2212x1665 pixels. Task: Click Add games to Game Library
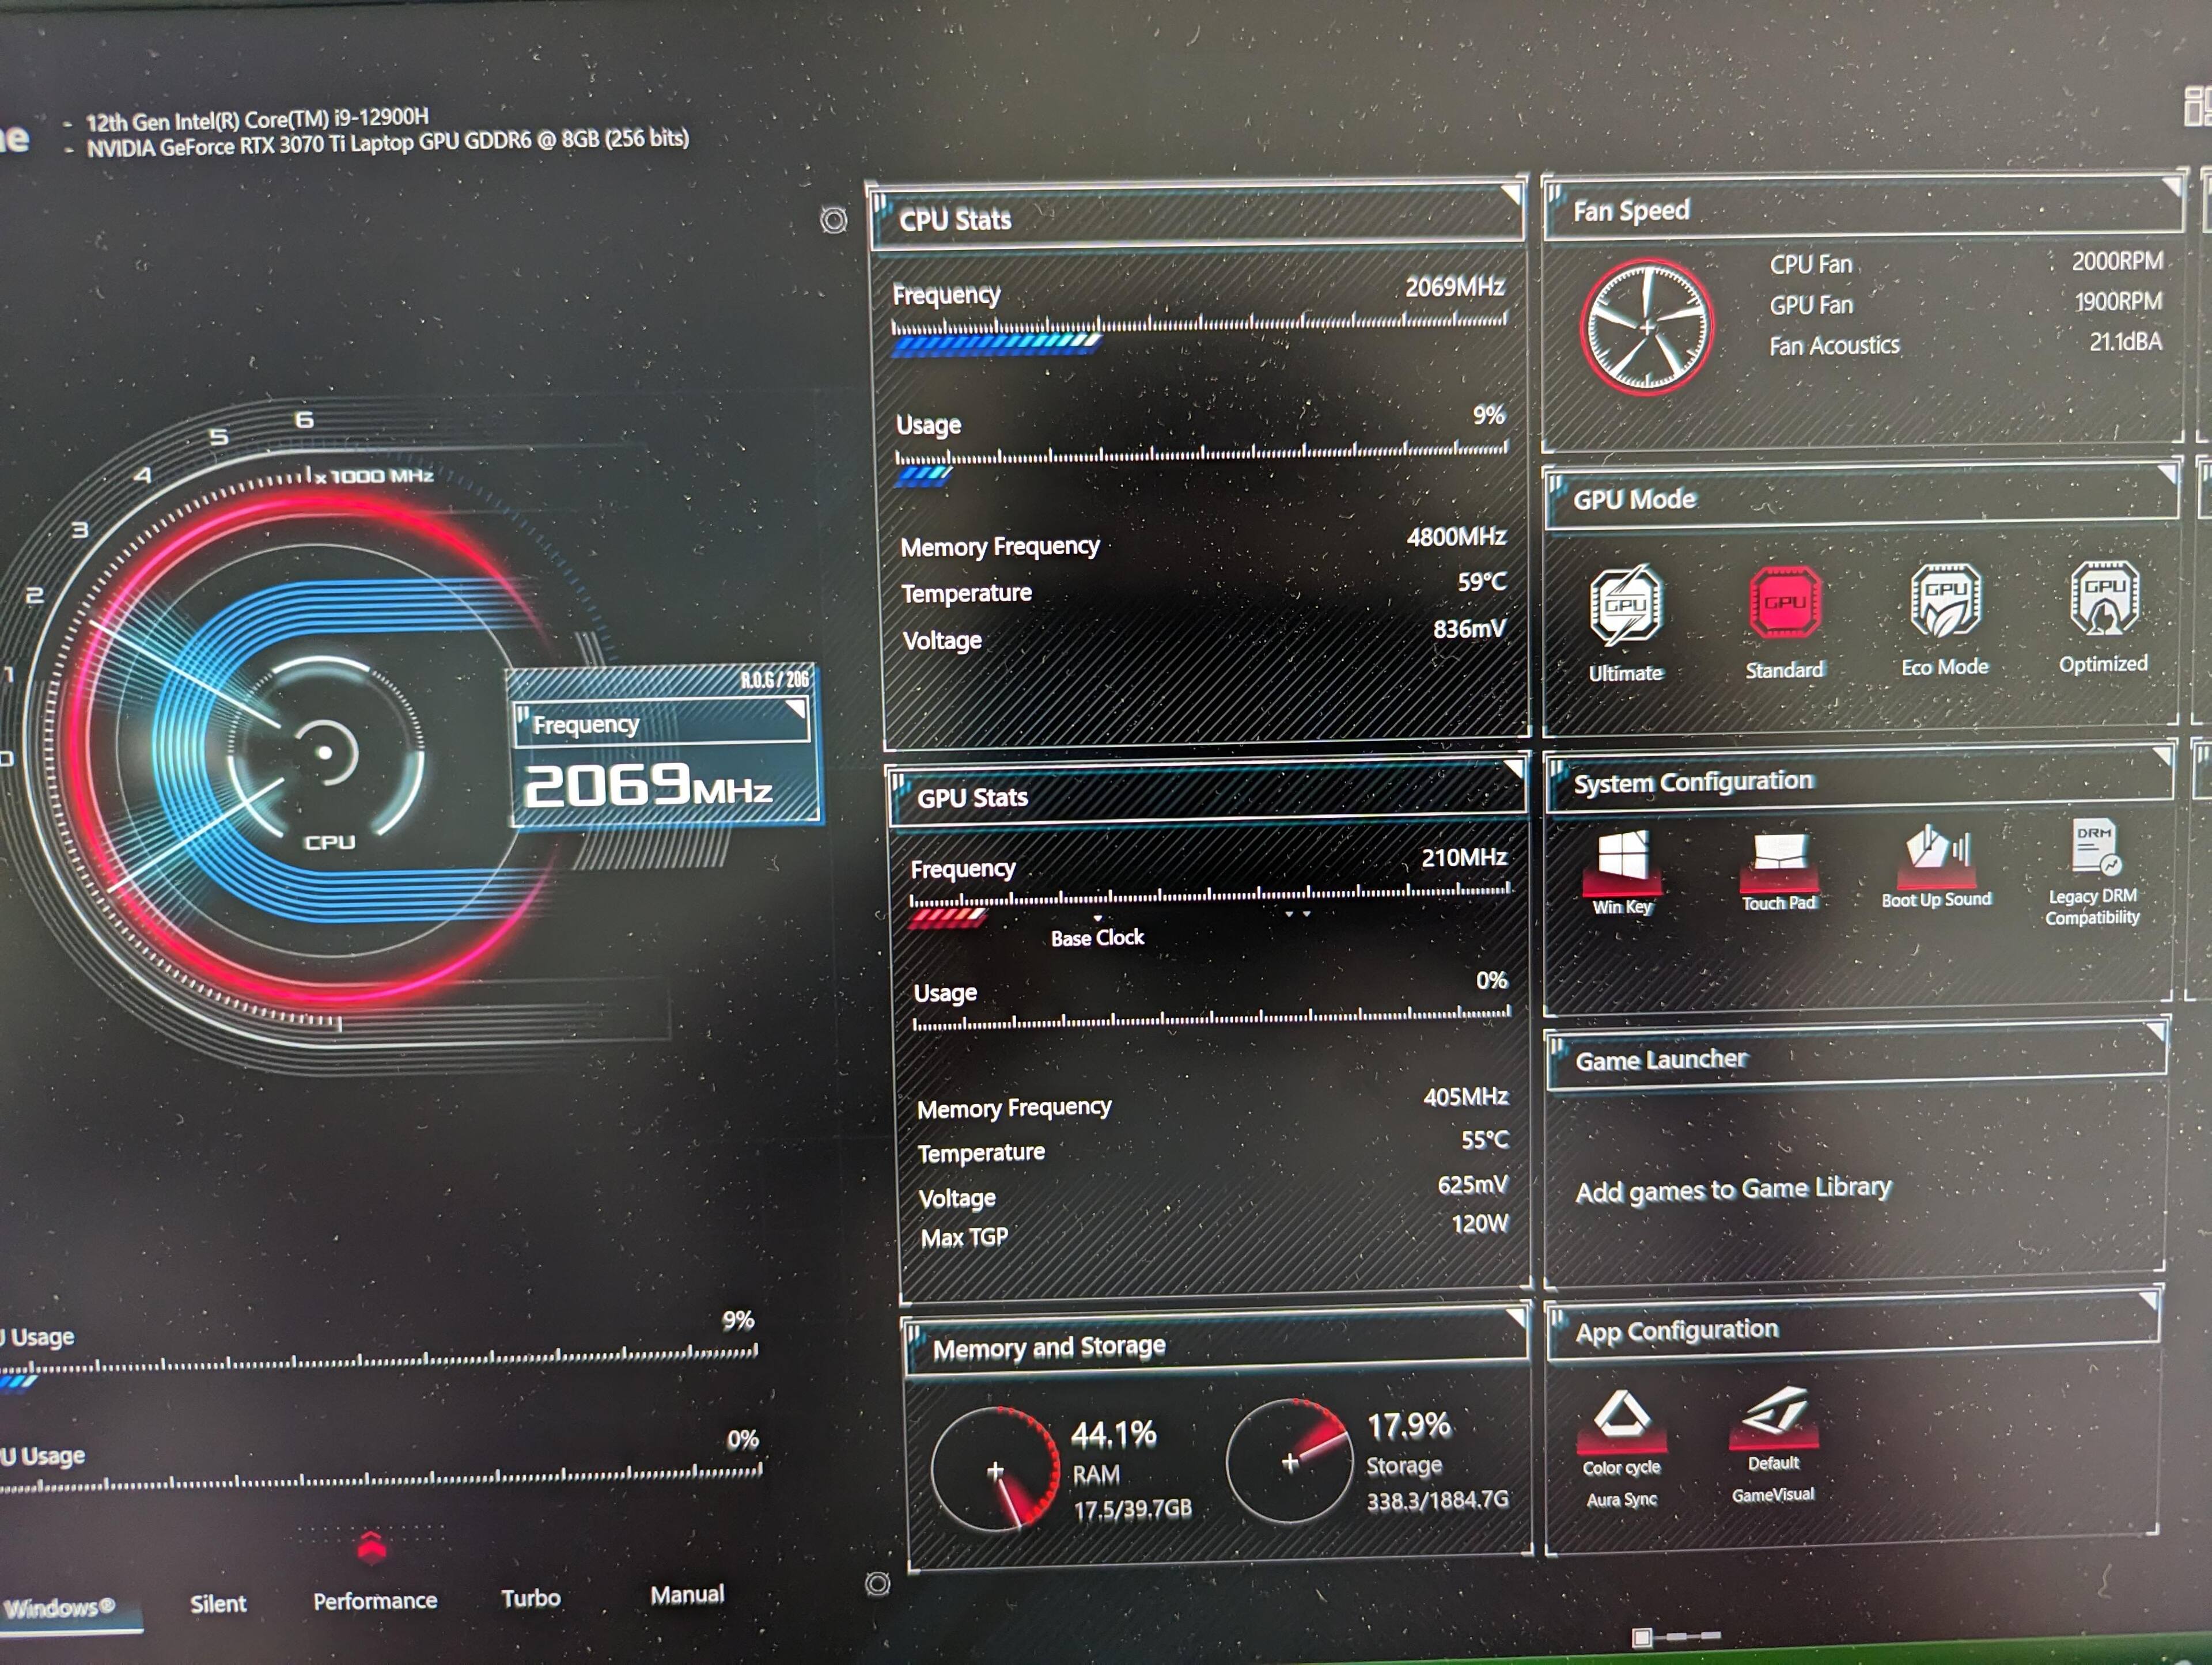click(x=1733, y=1190)
